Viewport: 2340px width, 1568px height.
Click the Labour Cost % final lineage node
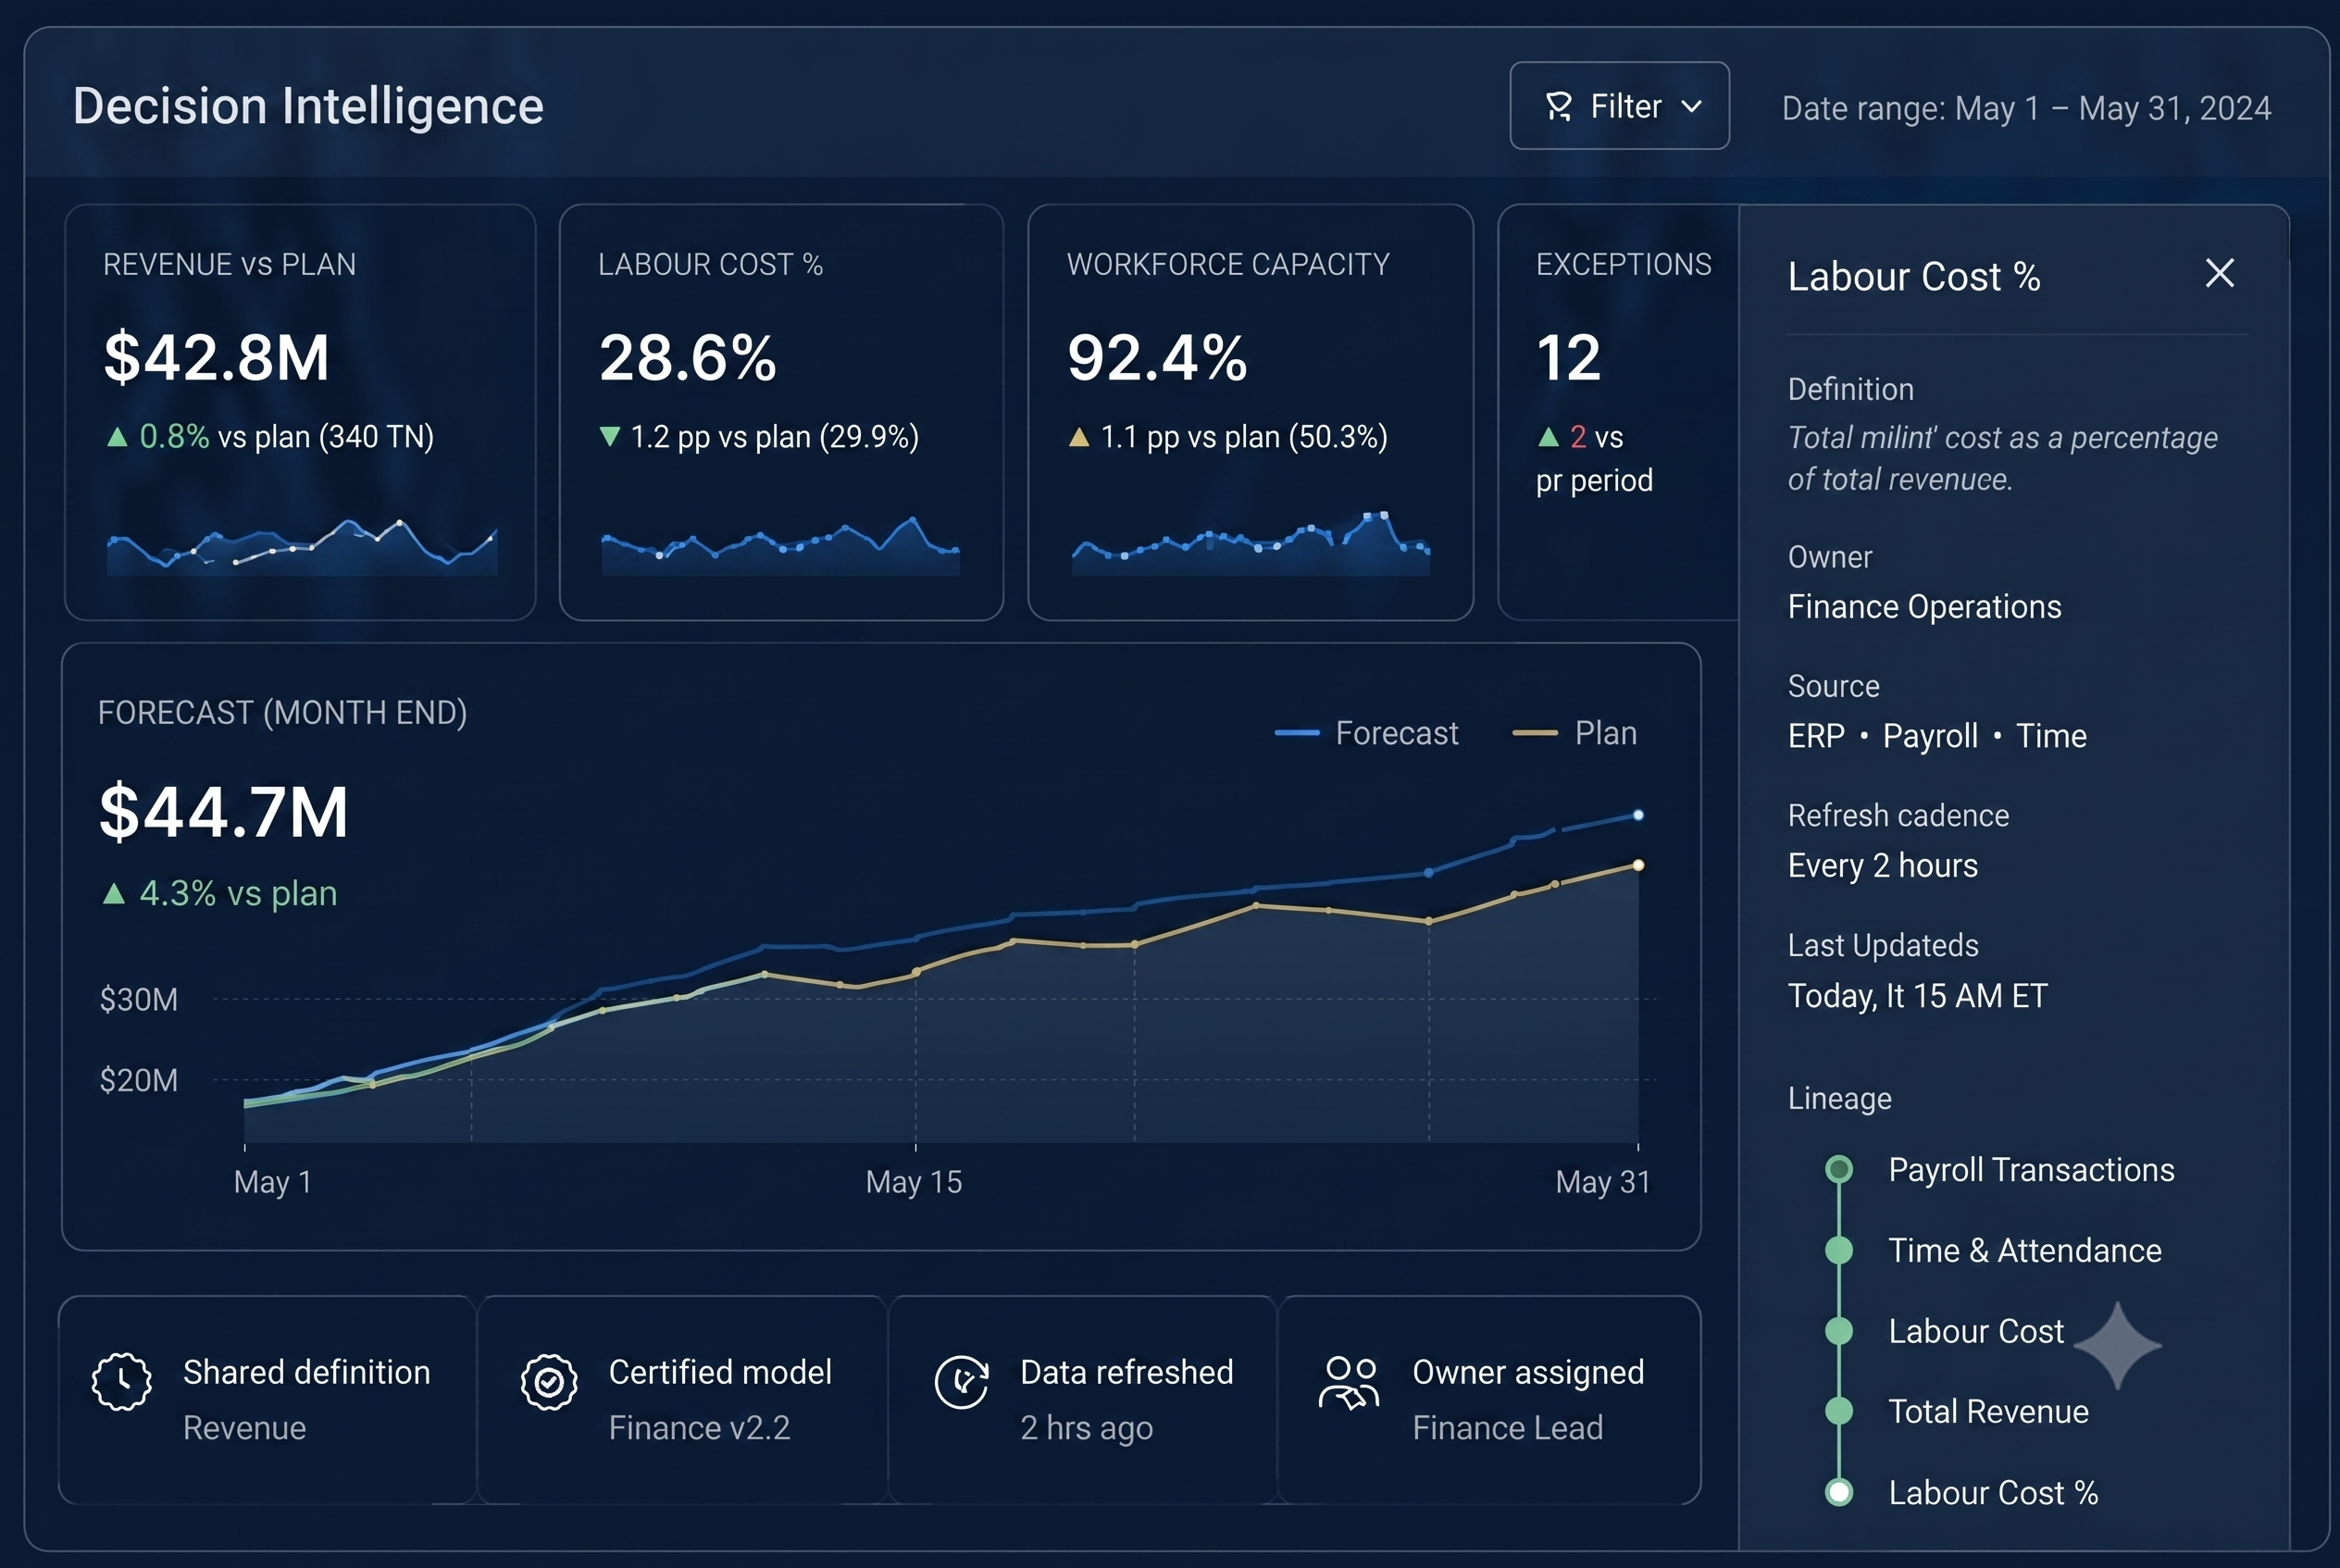1838,1492
